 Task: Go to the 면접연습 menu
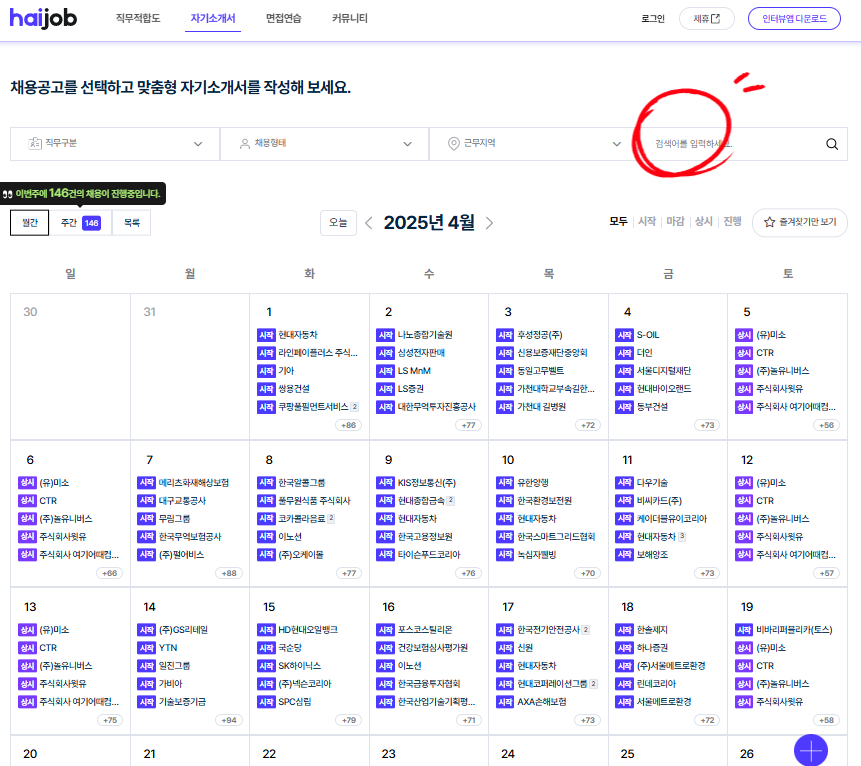(x=284, y=19)
